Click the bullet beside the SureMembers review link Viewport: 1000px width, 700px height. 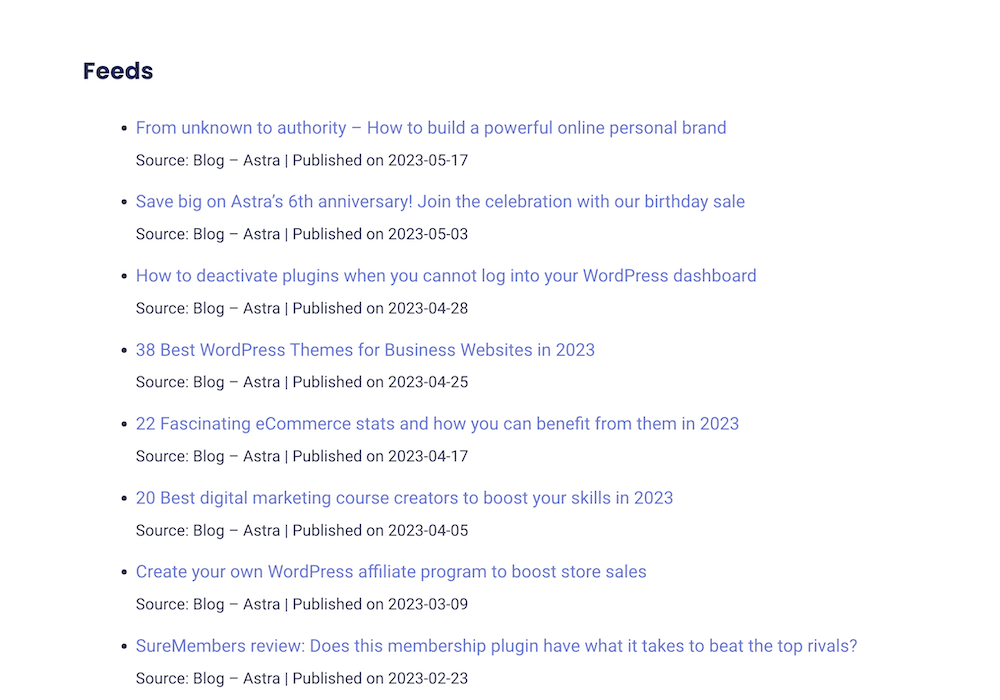[x=124, y=646]
